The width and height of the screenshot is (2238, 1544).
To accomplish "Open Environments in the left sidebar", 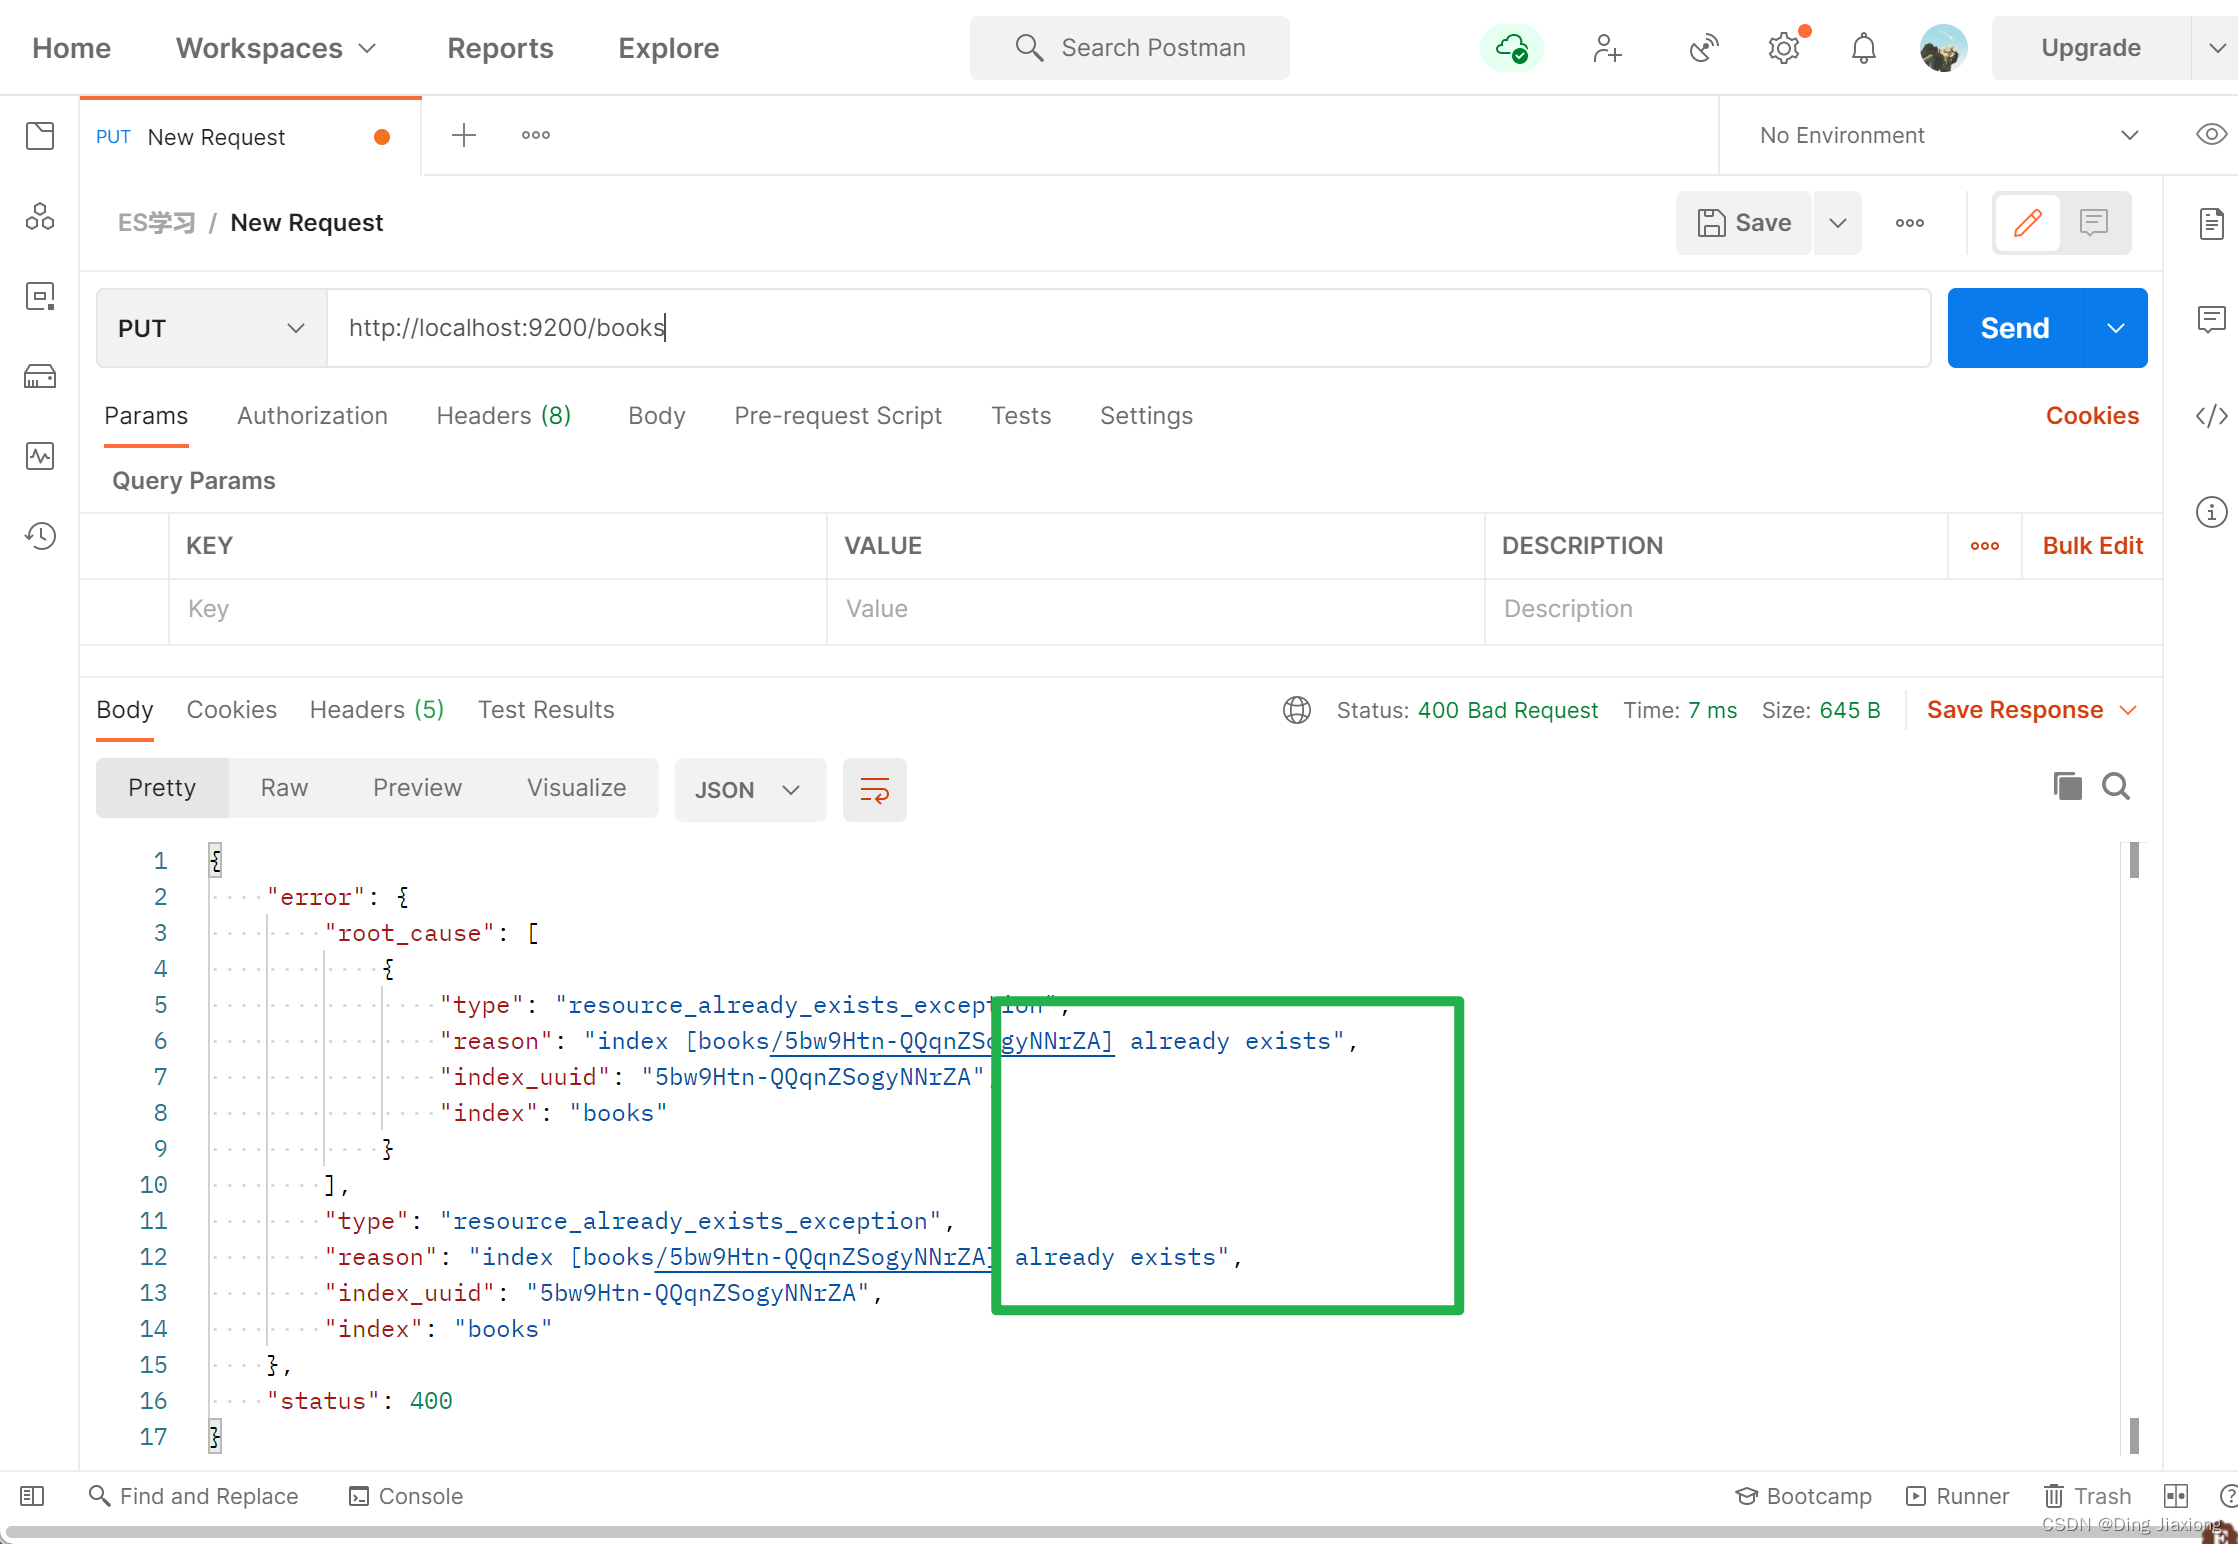I will tap(40, 296).
